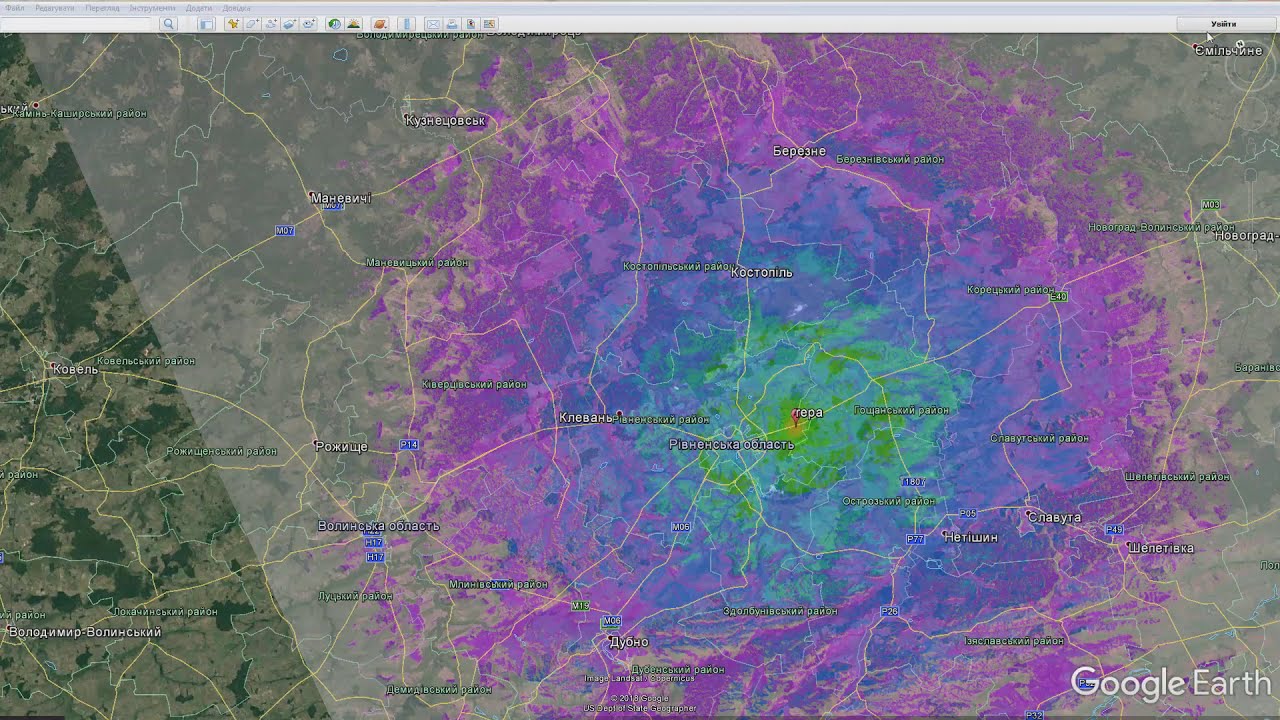
Task: Click the Гощанський район district label
Action: [902, 410]
